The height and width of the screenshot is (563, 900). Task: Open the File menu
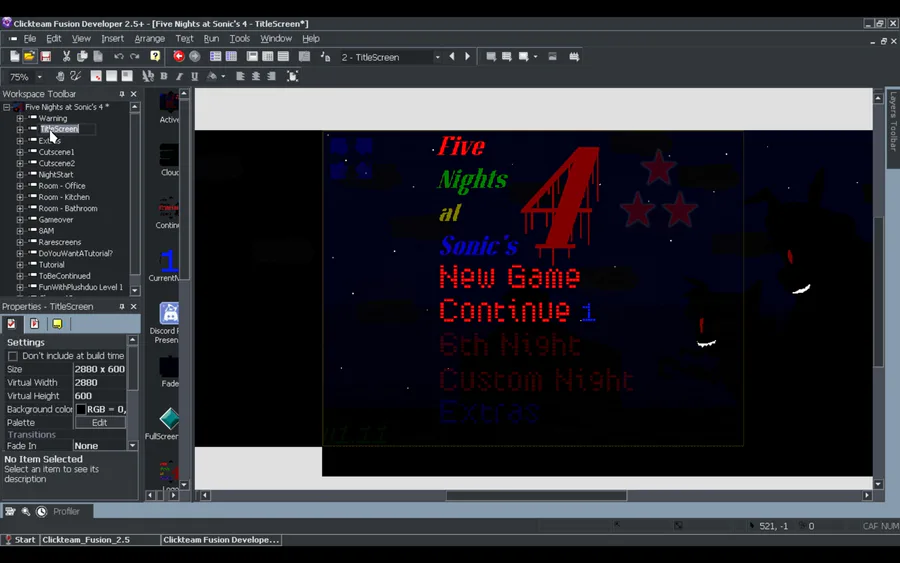click(30, 38)
